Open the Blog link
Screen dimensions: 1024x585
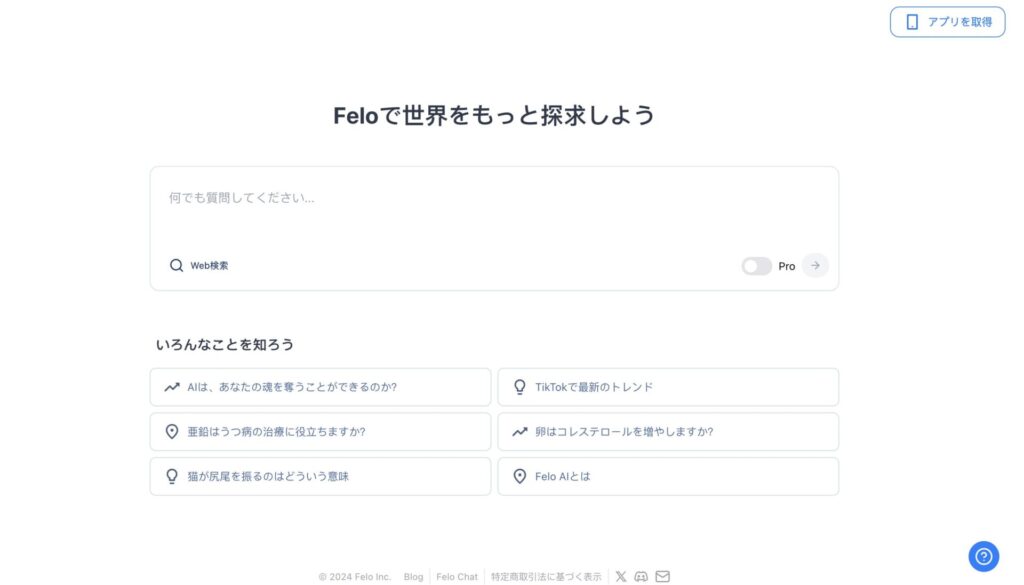tap(413, 576)
